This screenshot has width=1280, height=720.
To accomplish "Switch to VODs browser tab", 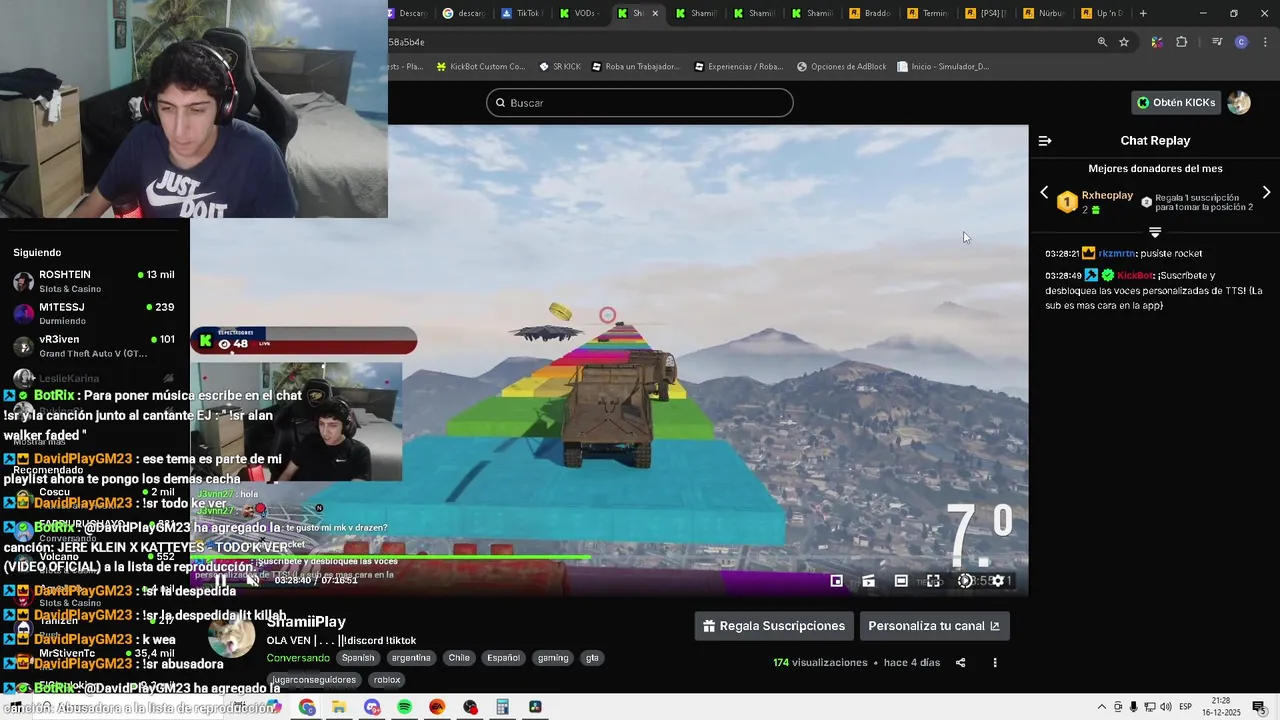I will click(579, 13).
